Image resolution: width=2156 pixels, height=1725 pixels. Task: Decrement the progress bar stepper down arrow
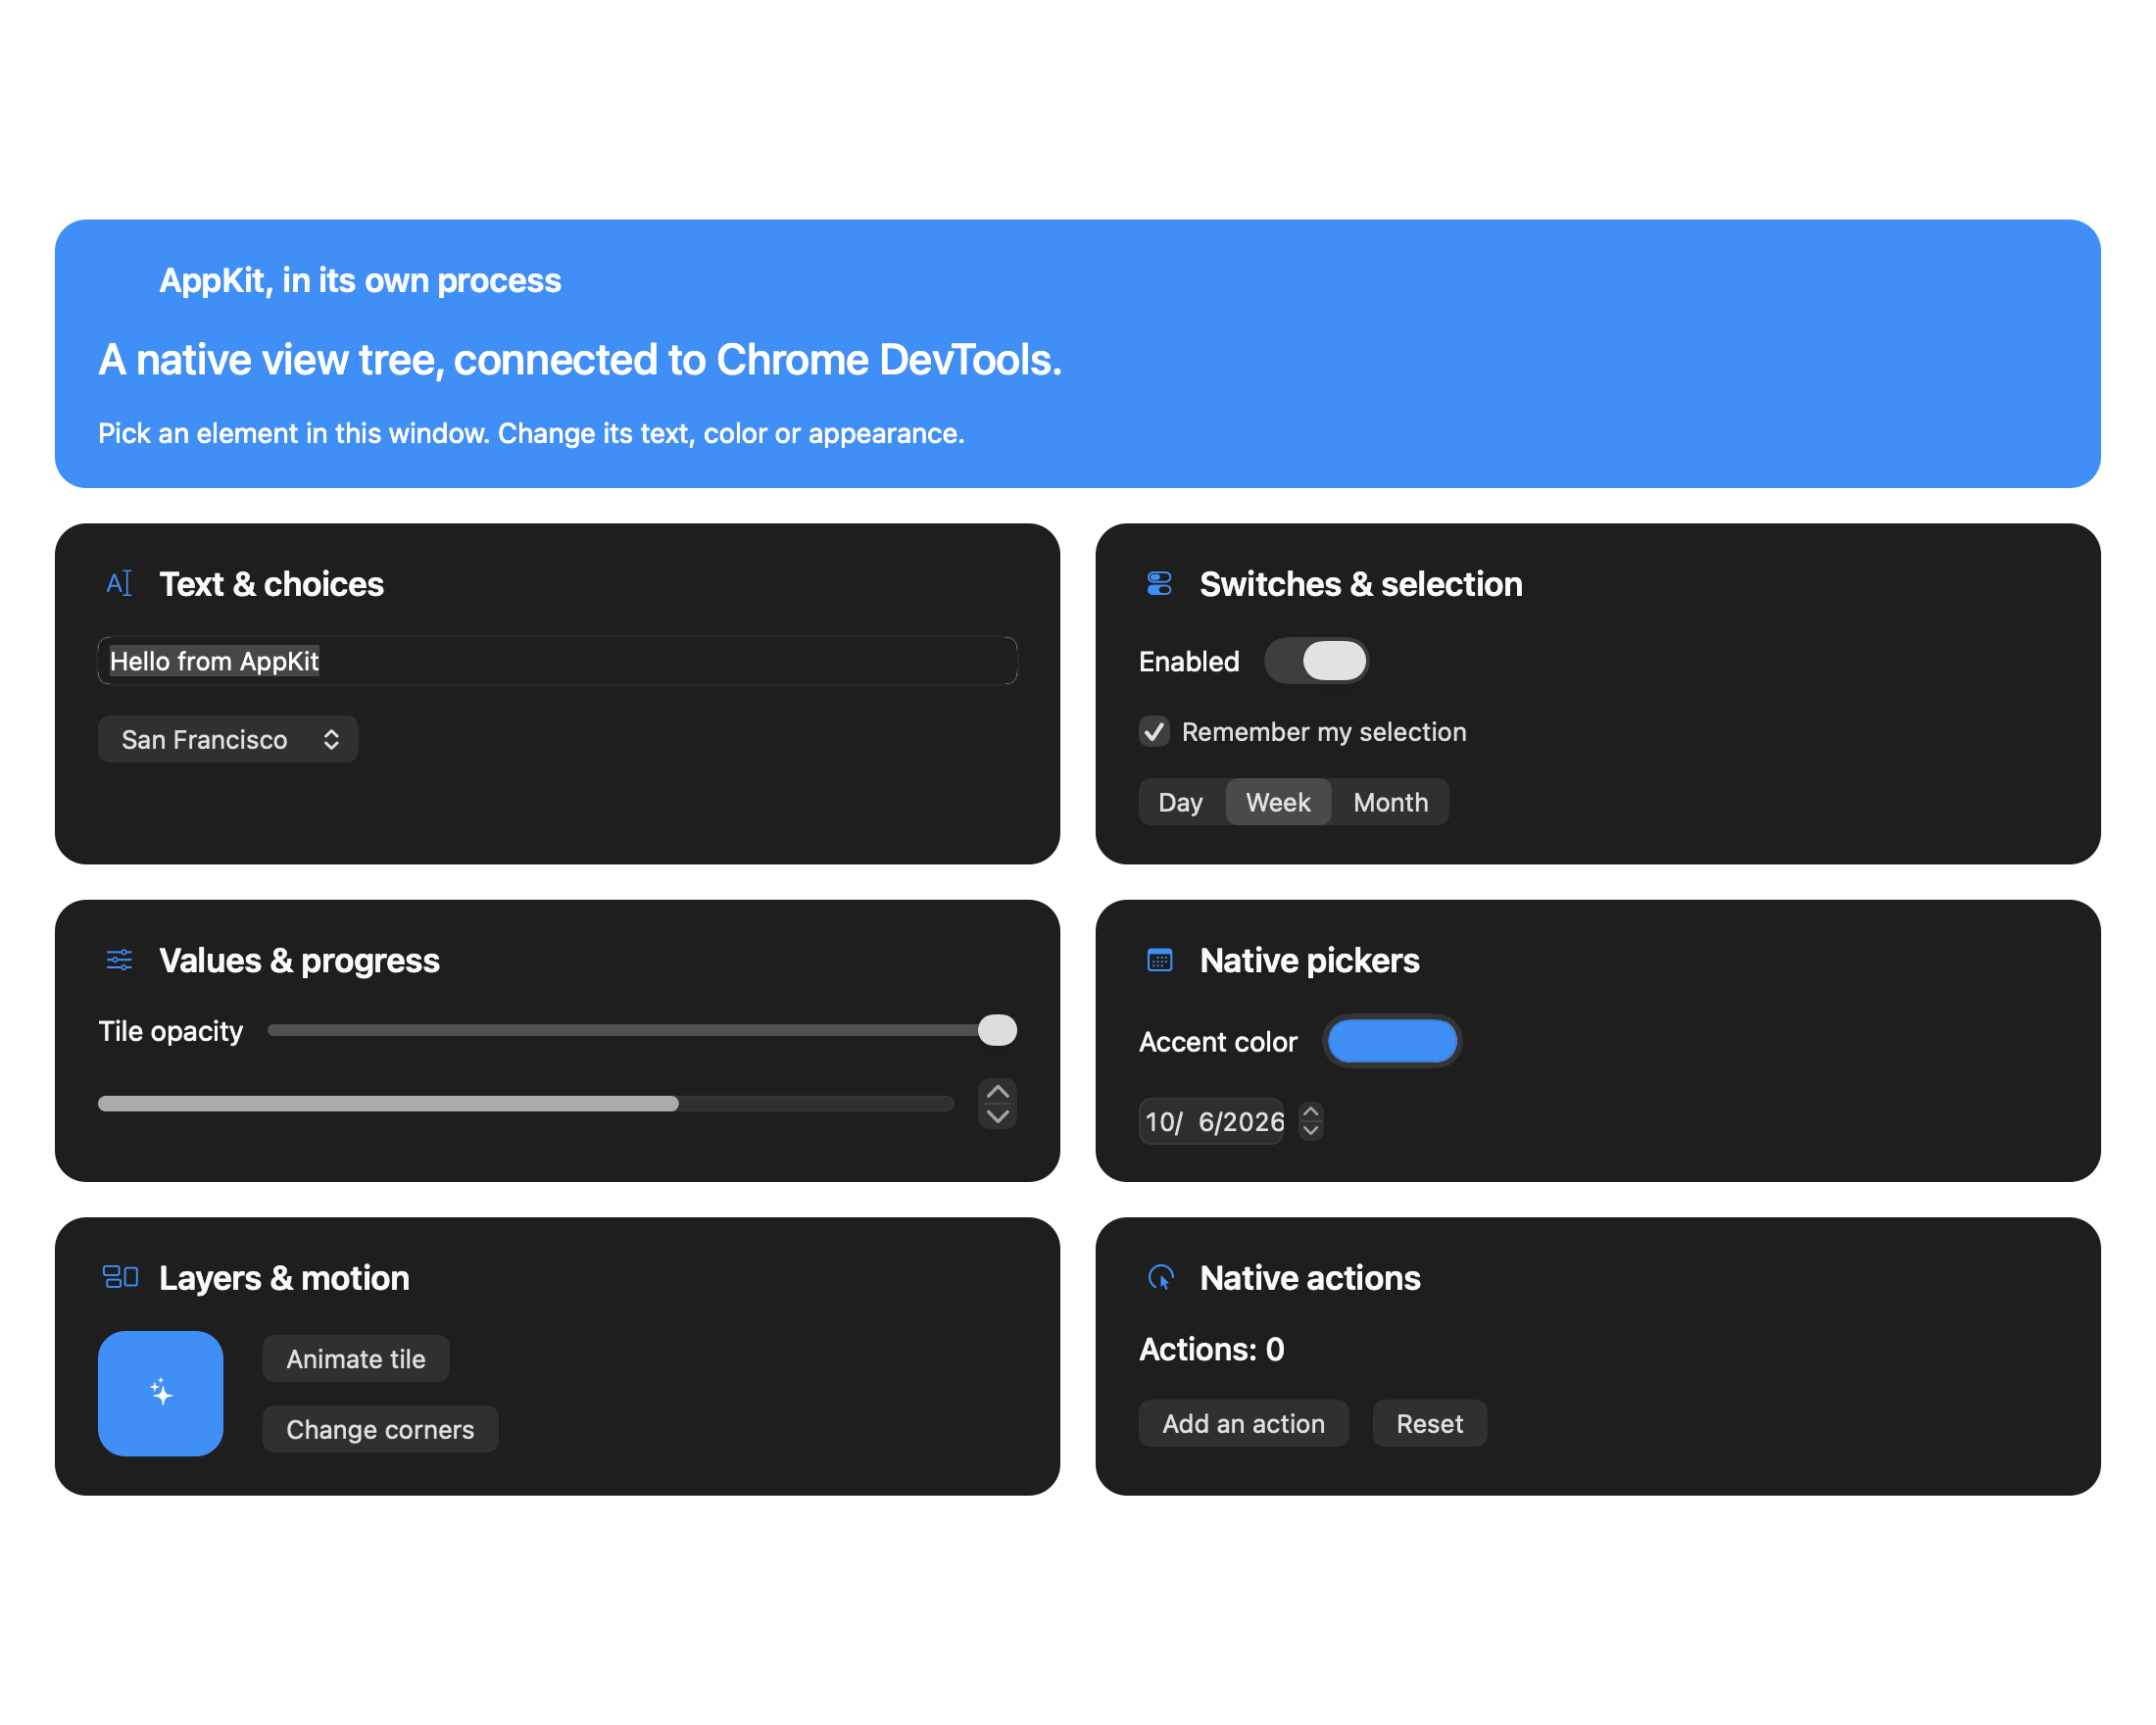click(x=997, y=1116)
